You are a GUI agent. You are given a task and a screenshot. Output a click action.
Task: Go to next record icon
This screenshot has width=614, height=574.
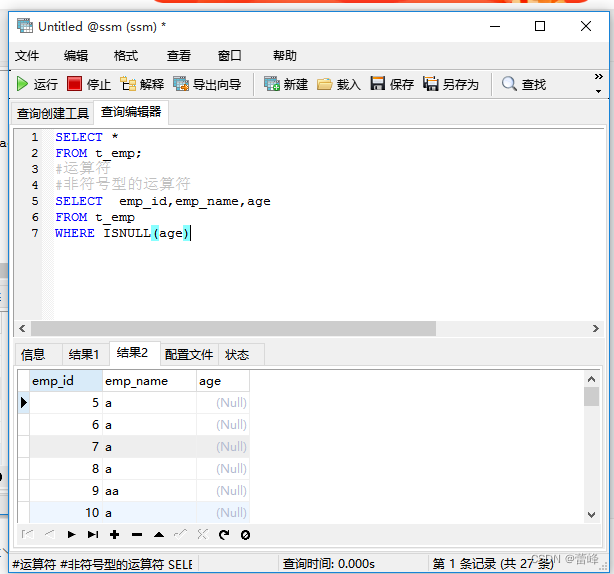[x=71, y=534]
